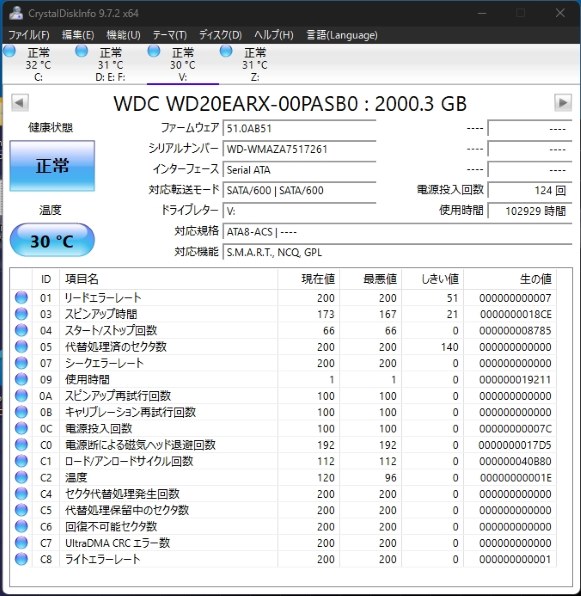Open the 機能(U) menu
The height and width of the screenshot is (596, 581).
[123, 35]
